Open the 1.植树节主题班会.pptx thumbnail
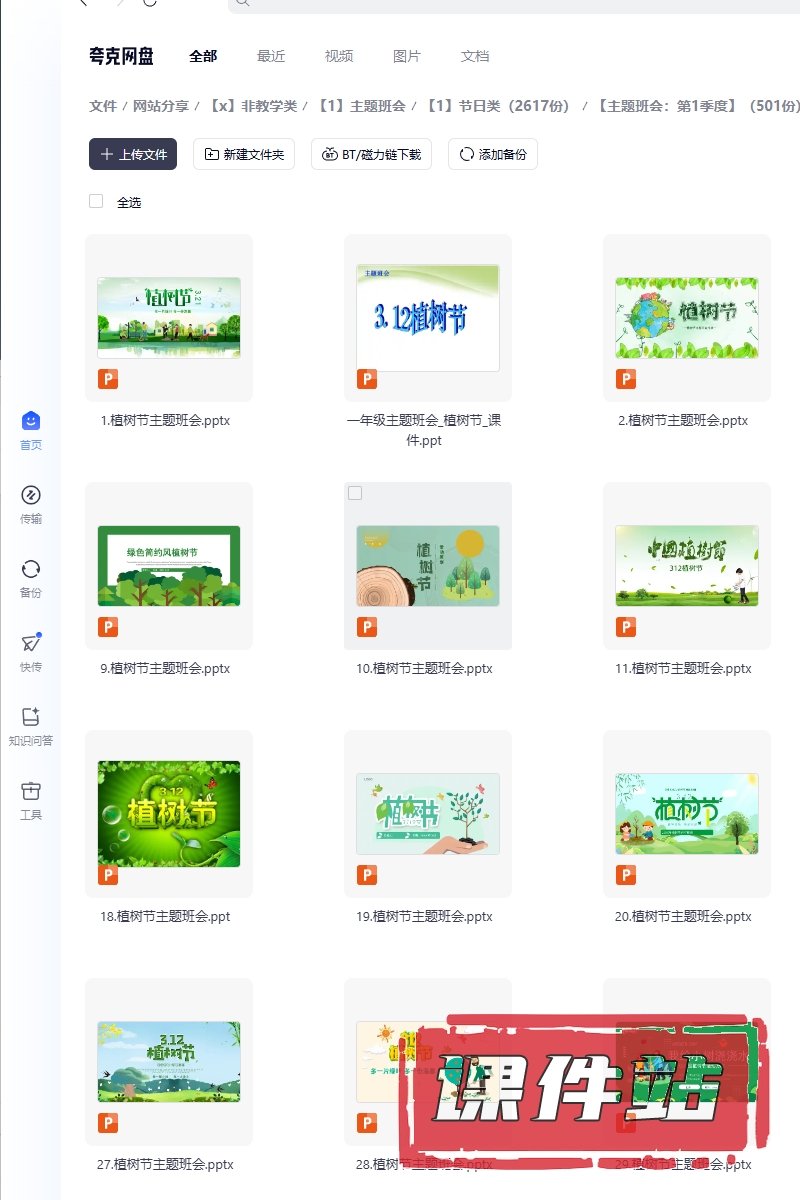 click(168, 318)
